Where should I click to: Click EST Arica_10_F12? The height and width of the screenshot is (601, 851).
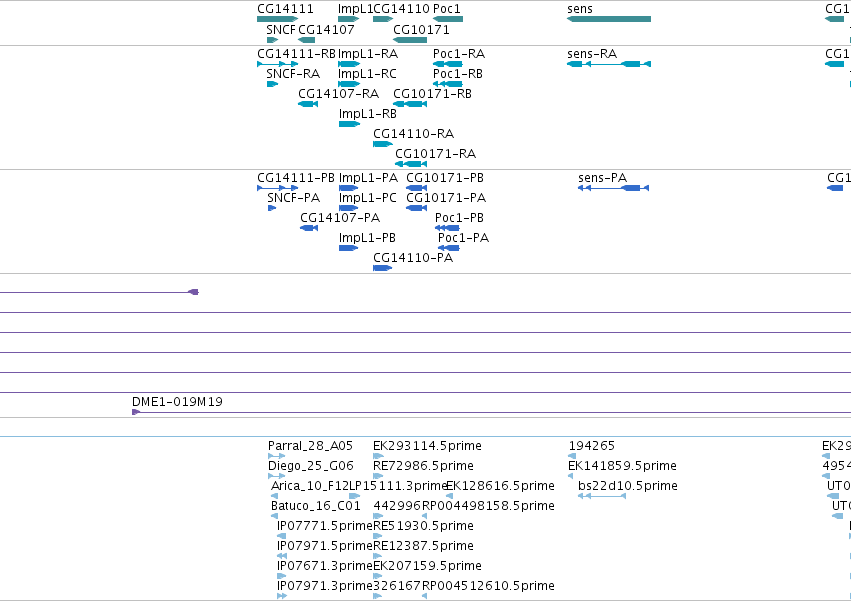click(275, 497)
